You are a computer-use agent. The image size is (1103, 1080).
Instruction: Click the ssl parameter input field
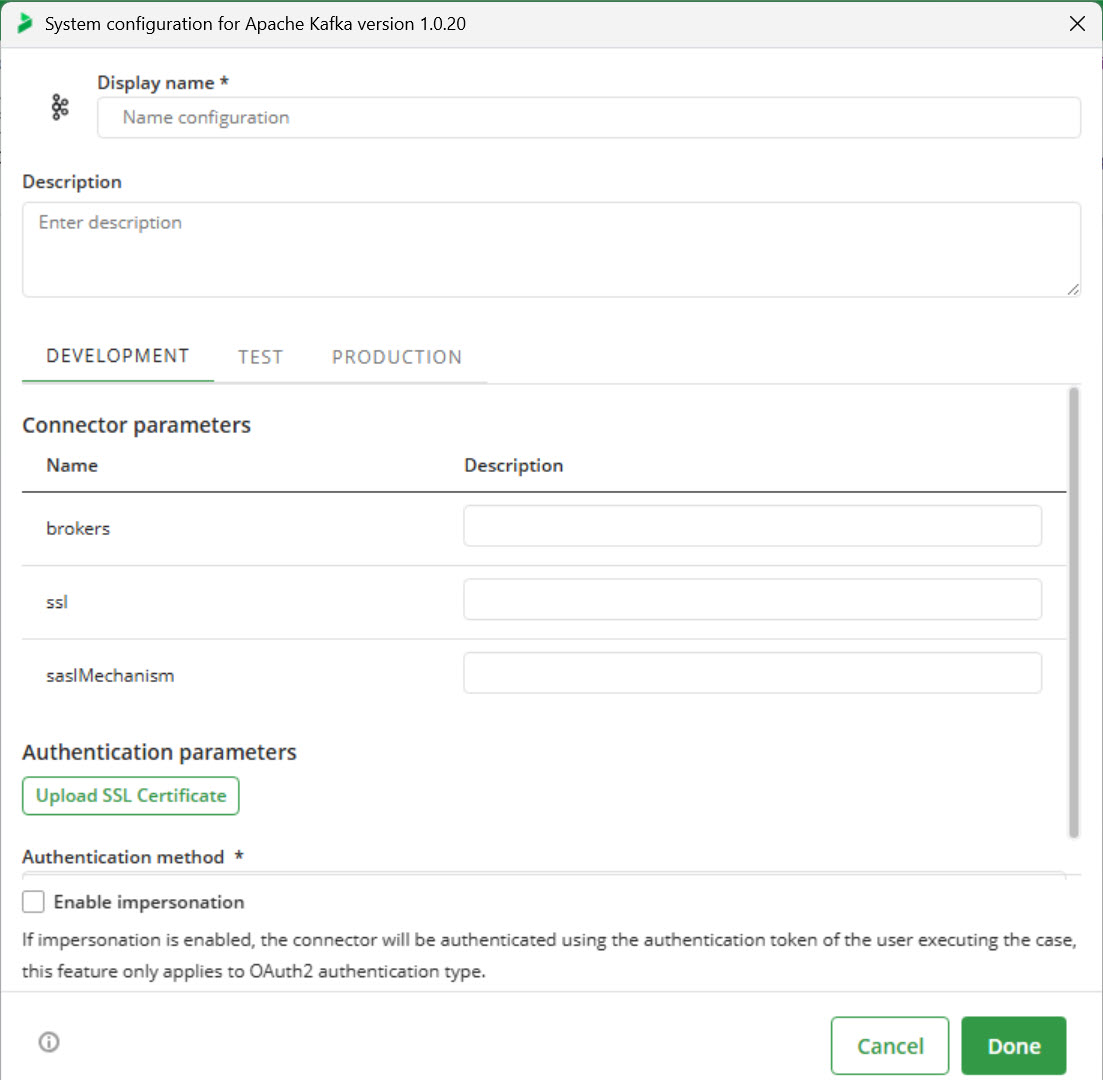point(752,599)
